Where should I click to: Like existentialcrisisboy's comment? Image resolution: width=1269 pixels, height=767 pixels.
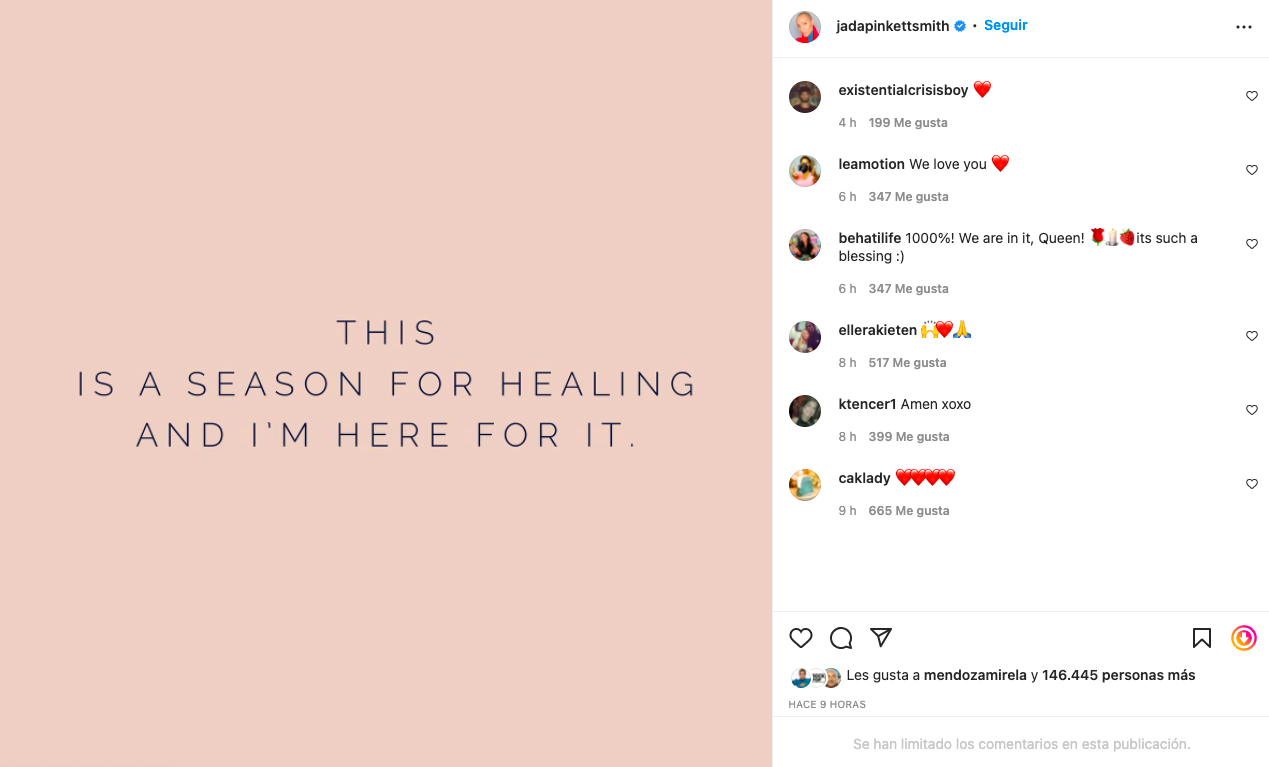(1251, 96)
